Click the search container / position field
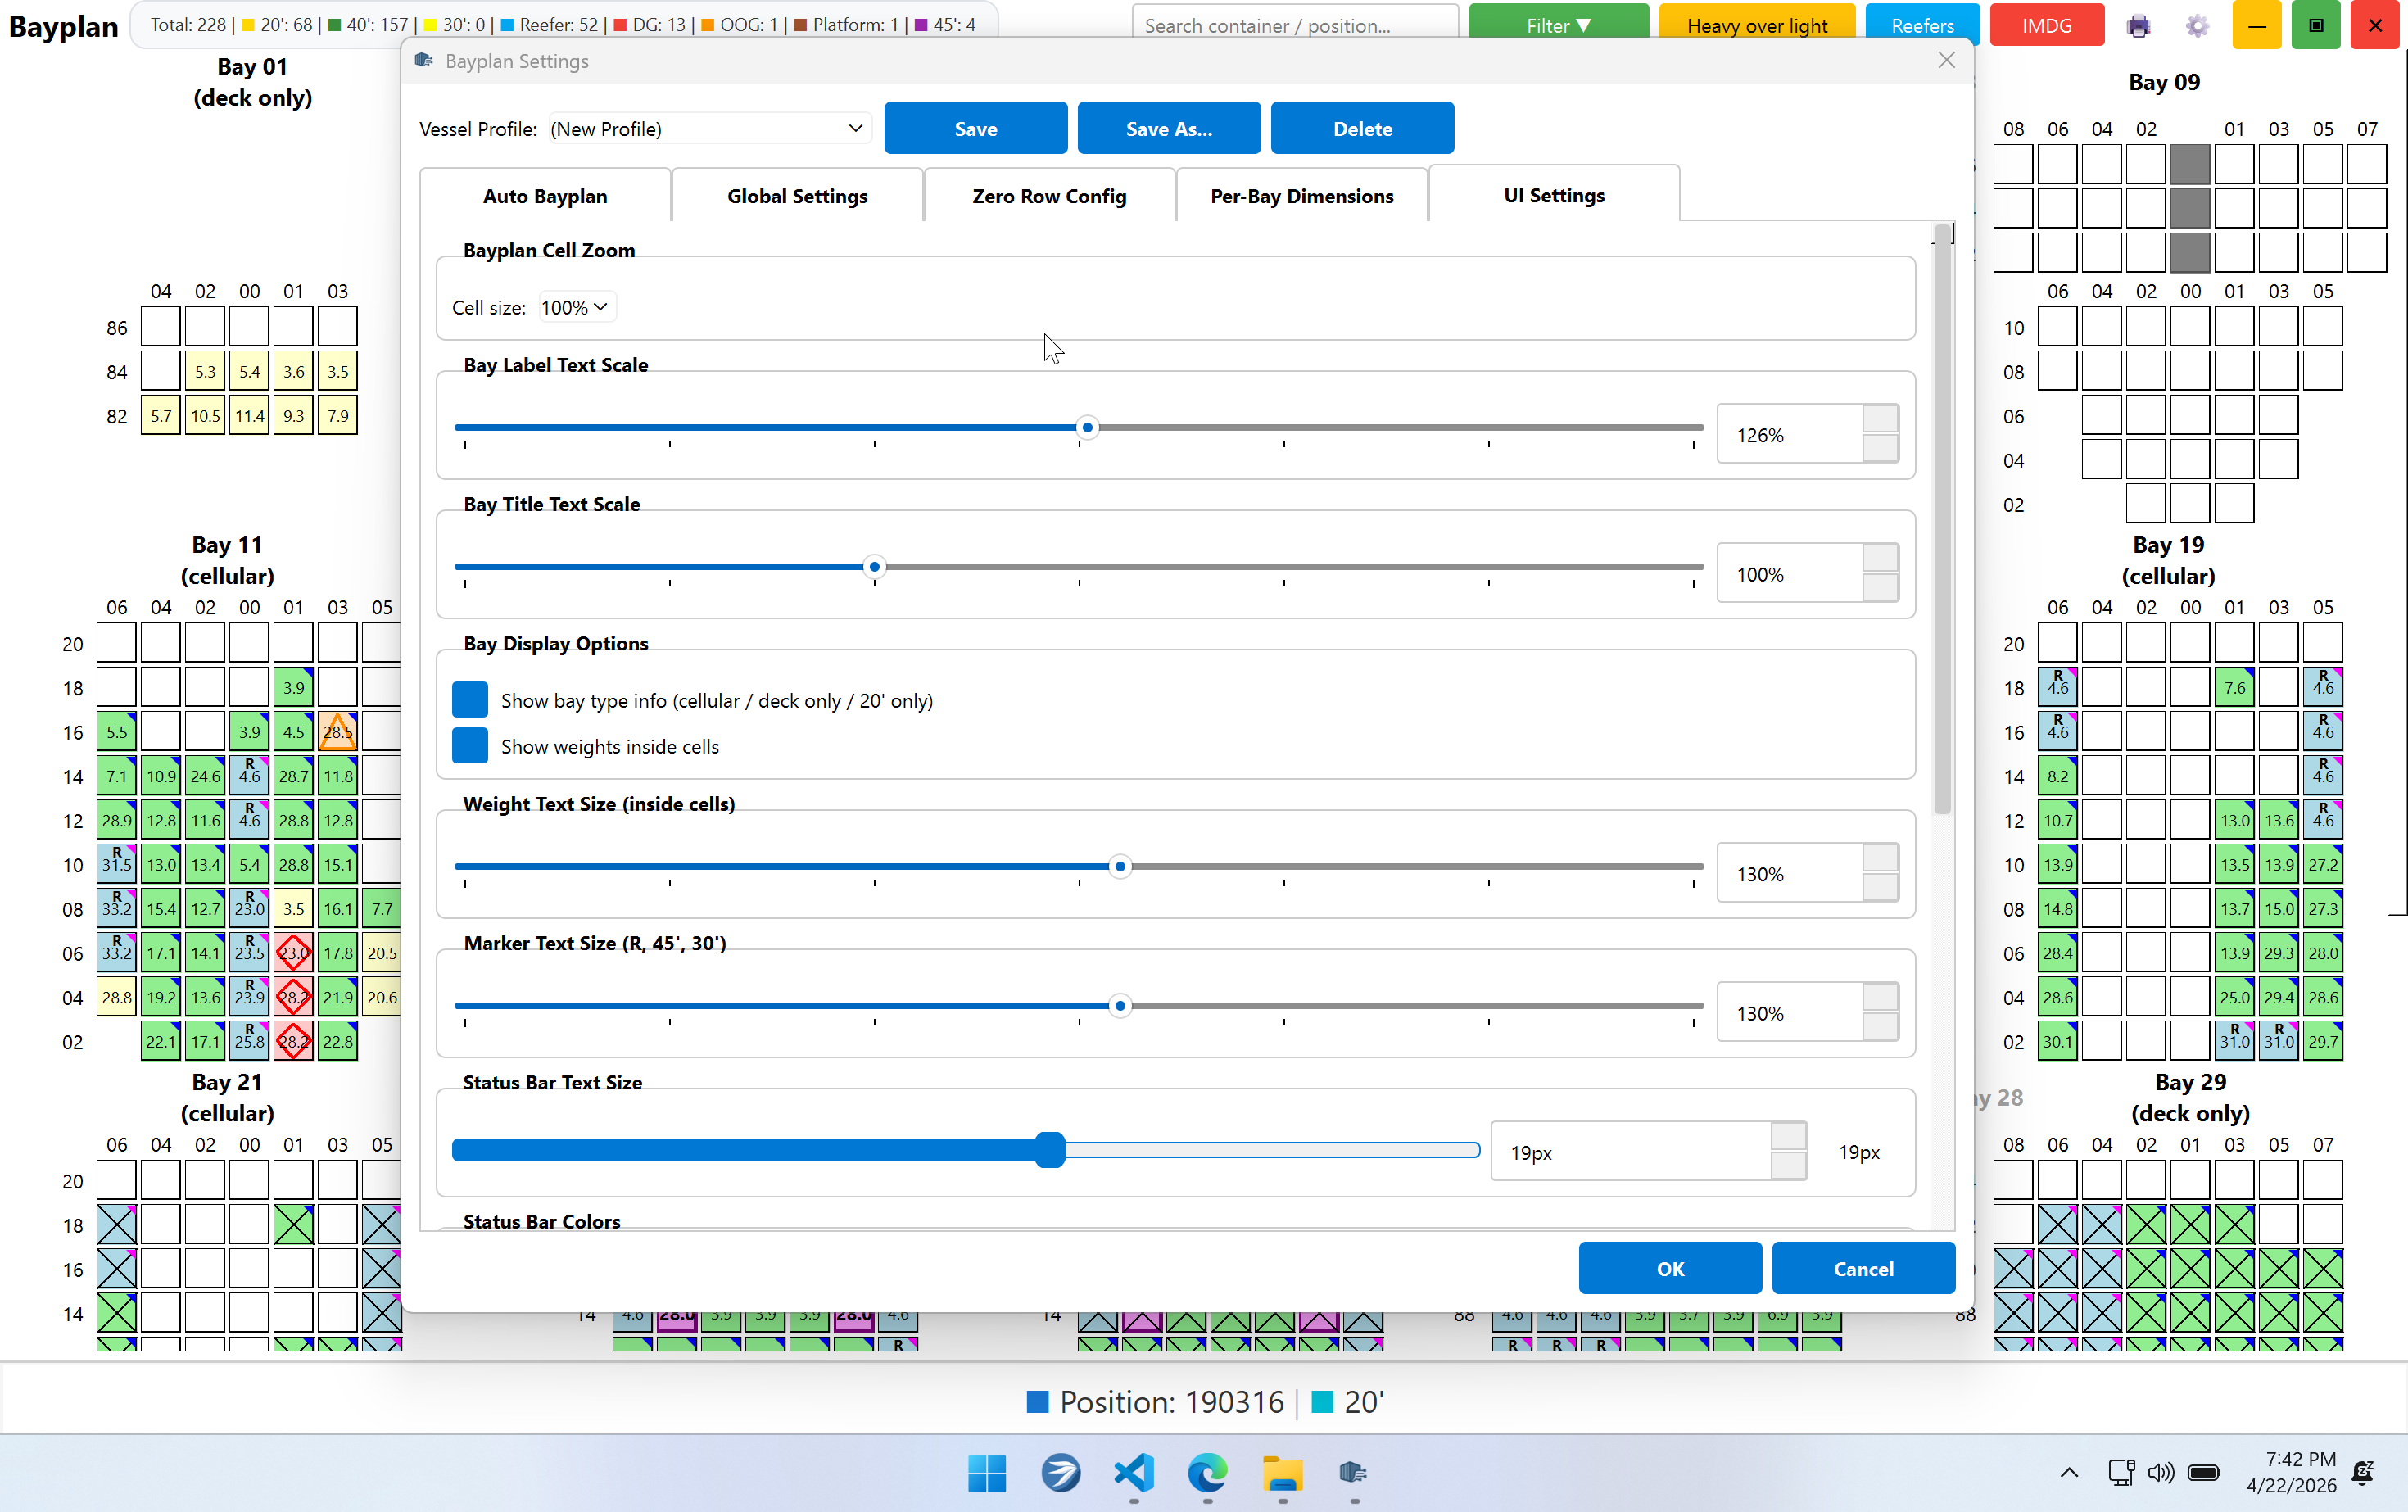Screen dimensions: 2408x1512 [x=1295, y=25]
